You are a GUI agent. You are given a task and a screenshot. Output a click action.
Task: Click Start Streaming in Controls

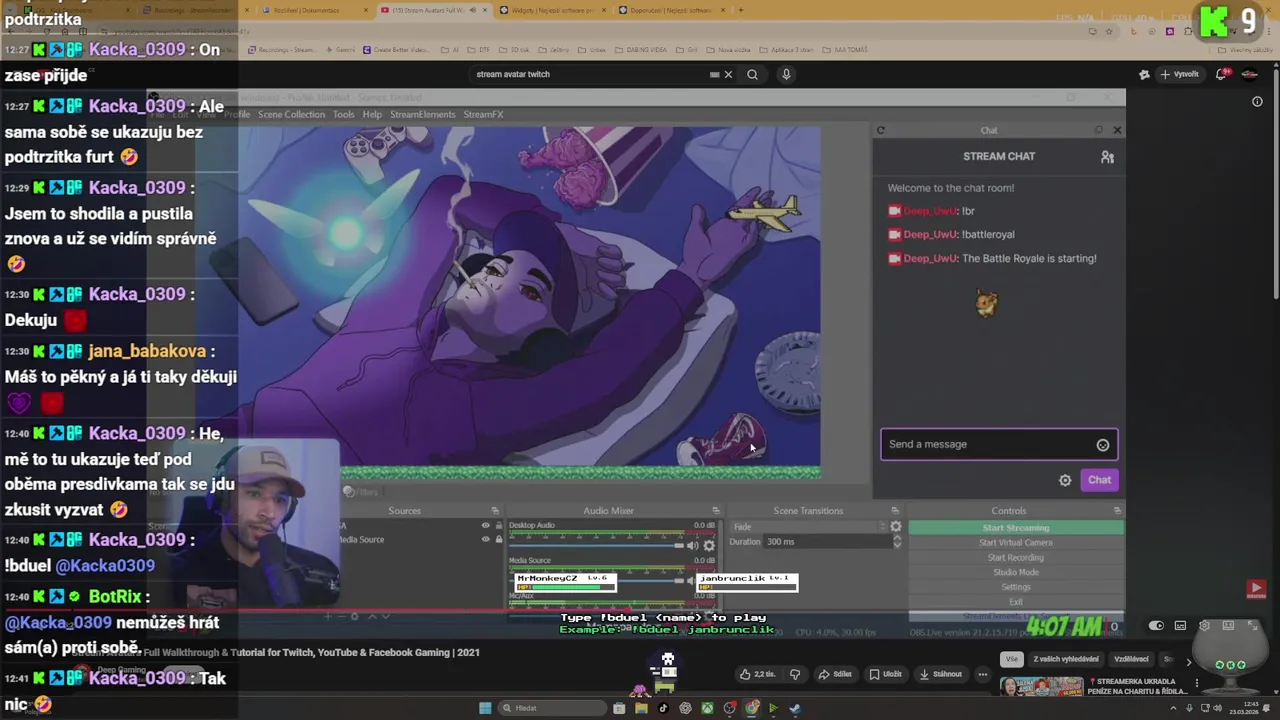[1016, 528]
